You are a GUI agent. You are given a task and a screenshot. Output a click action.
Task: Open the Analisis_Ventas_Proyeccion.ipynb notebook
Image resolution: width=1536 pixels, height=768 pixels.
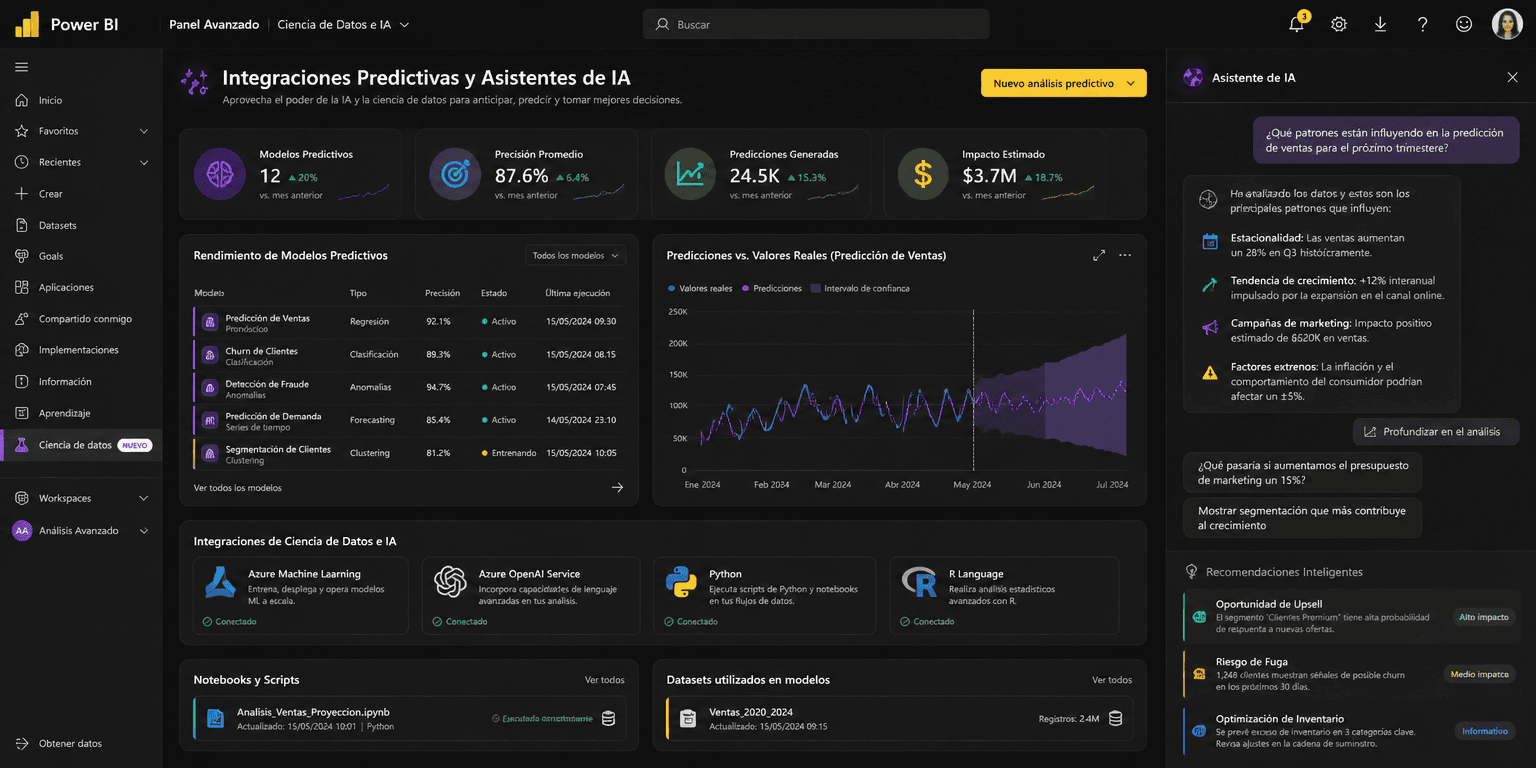pyautogui.click(x=409, y=718)
